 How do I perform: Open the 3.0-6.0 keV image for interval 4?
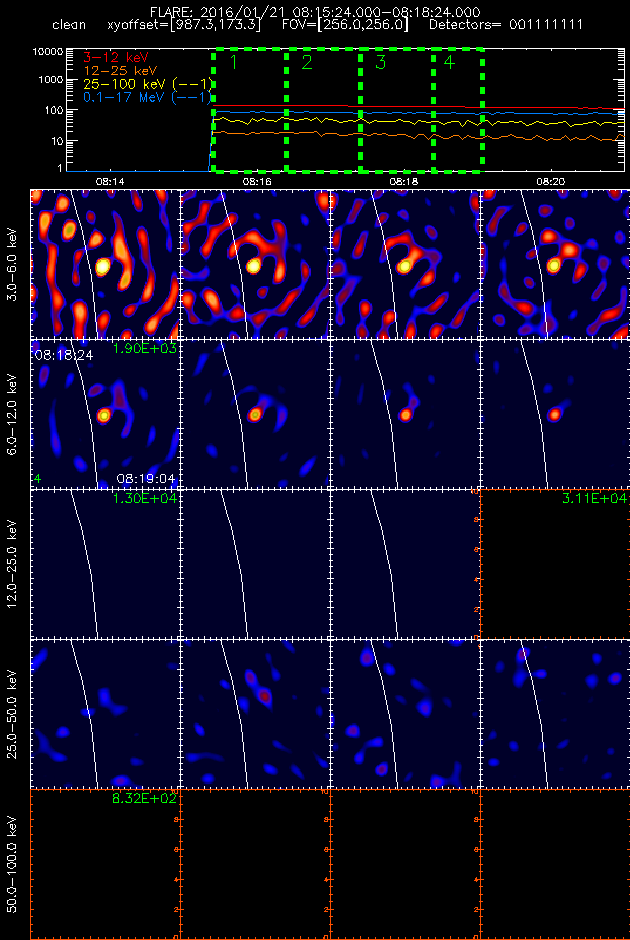coord(555,264)
